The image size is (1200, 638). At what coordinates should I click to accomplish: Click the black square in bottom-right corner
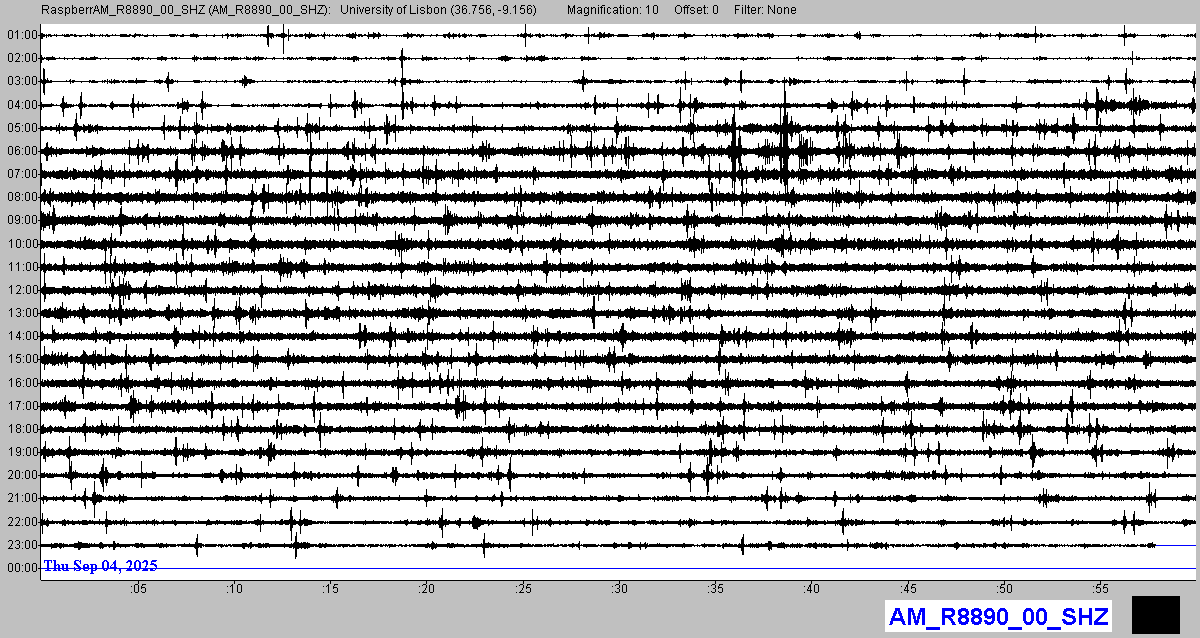(x=1155, y=614)
